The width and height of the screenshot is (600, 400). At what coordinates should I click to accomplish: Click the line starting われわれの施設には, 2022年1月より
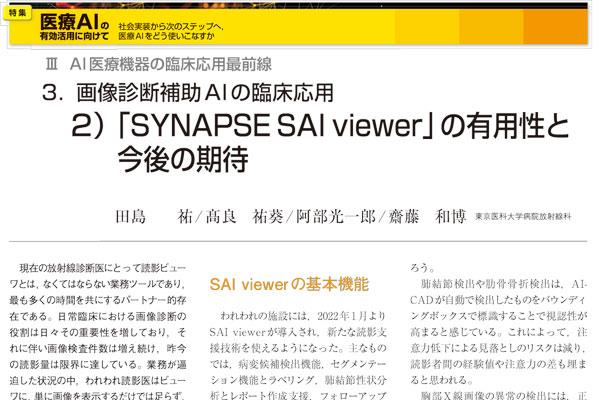303,316
